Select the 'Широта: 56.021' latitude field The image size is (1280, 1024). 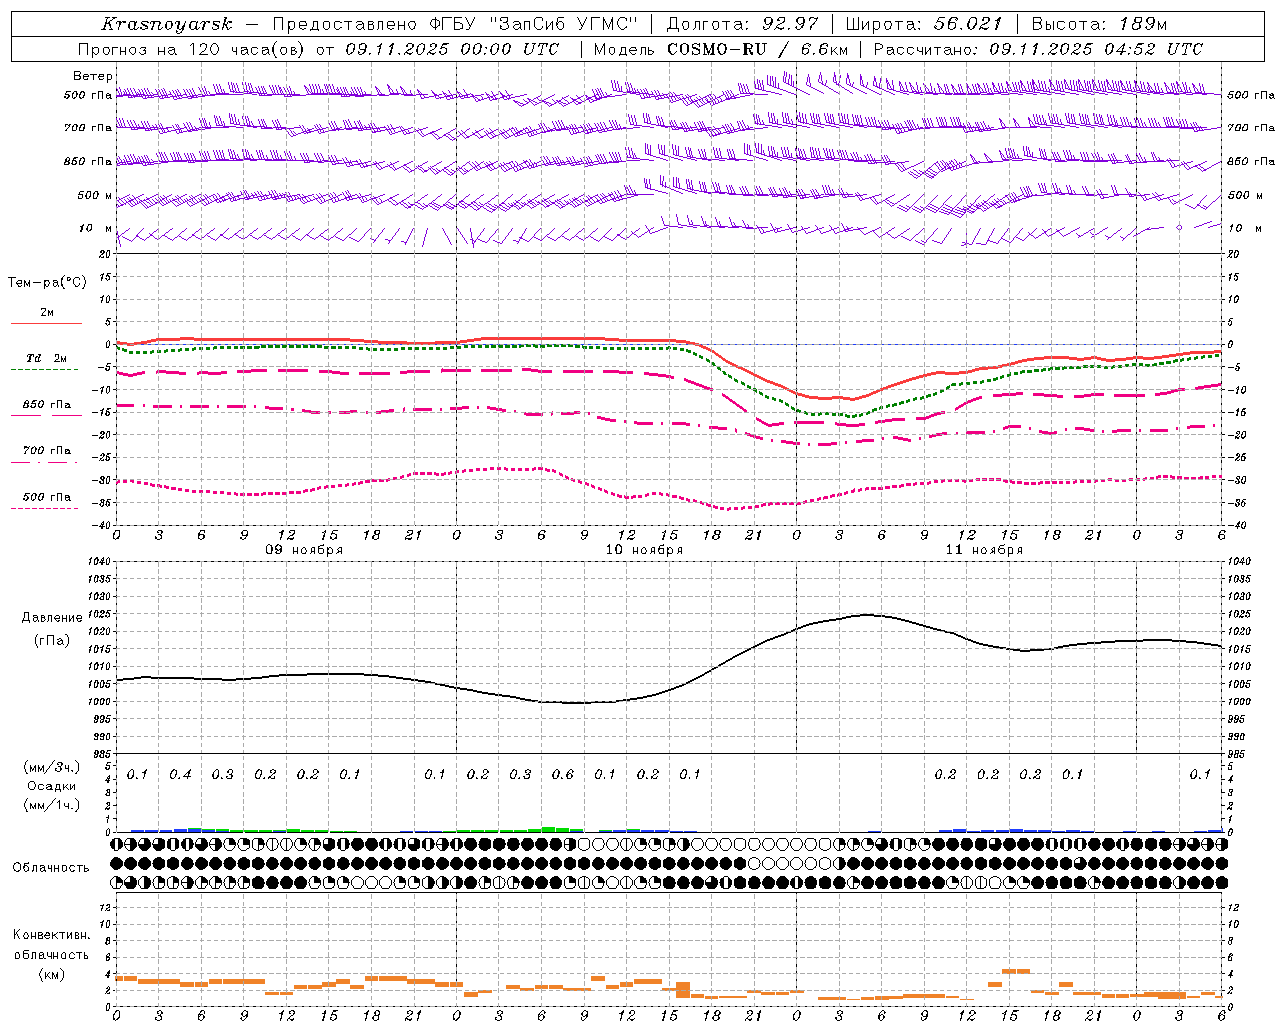[924, 24]
